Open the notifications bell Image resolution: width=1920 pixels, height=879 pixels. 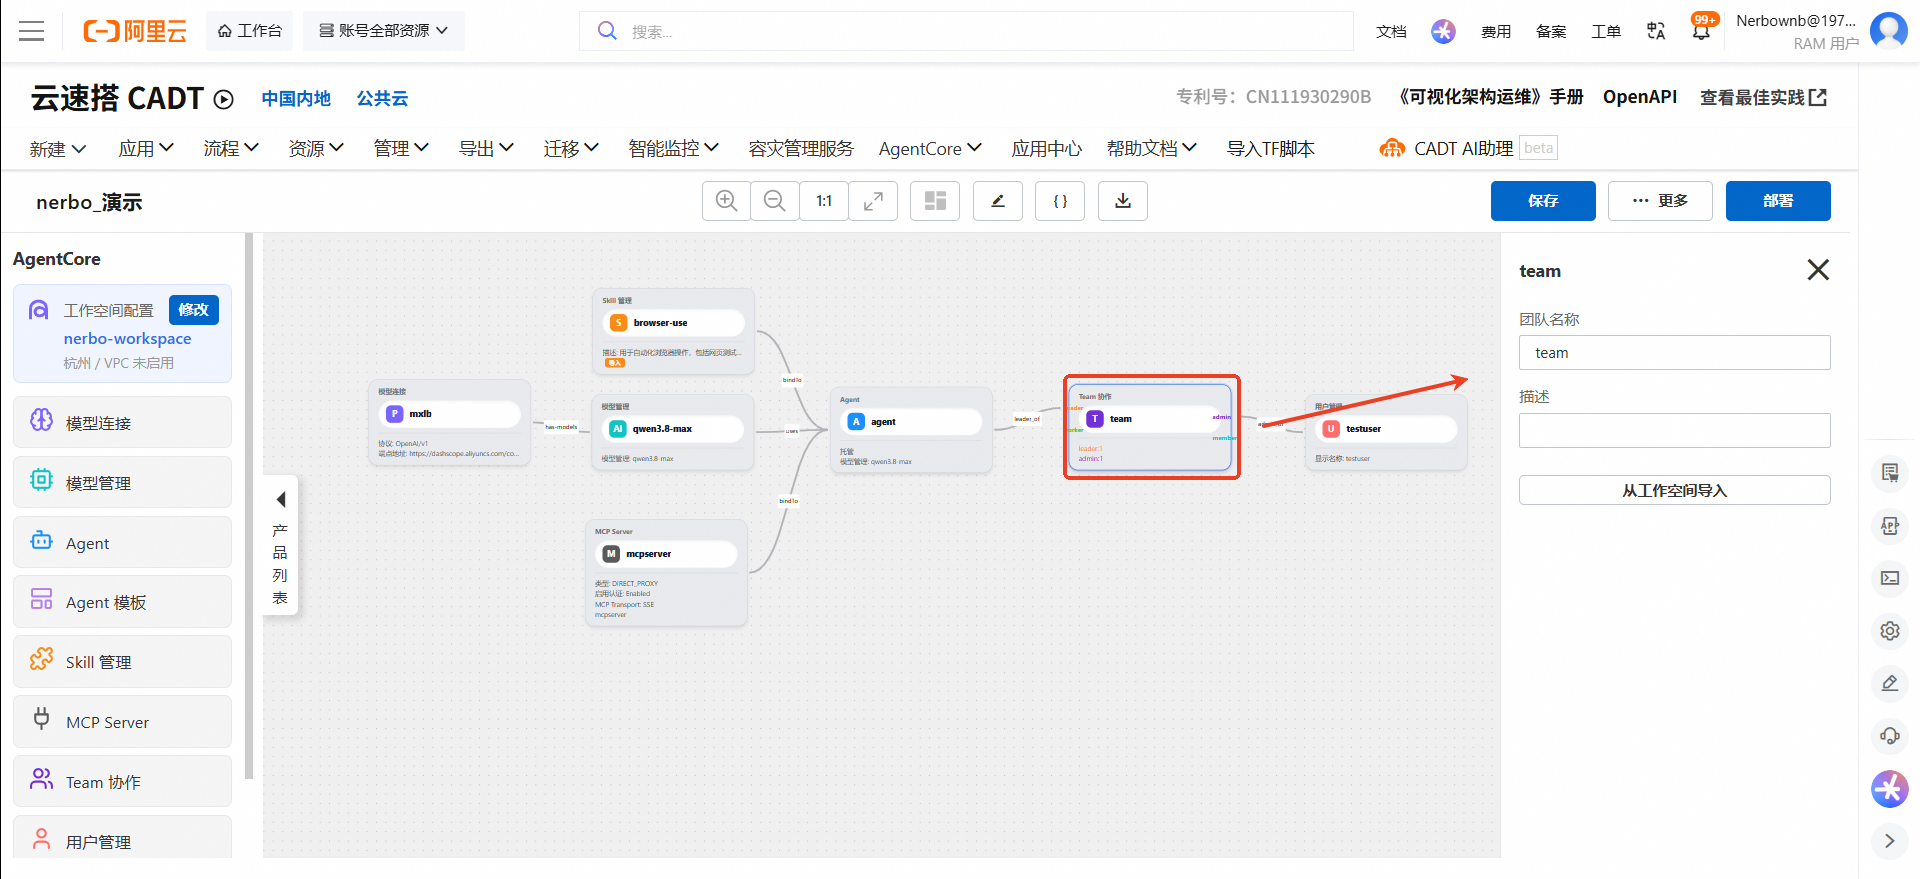coord(1701,31)
